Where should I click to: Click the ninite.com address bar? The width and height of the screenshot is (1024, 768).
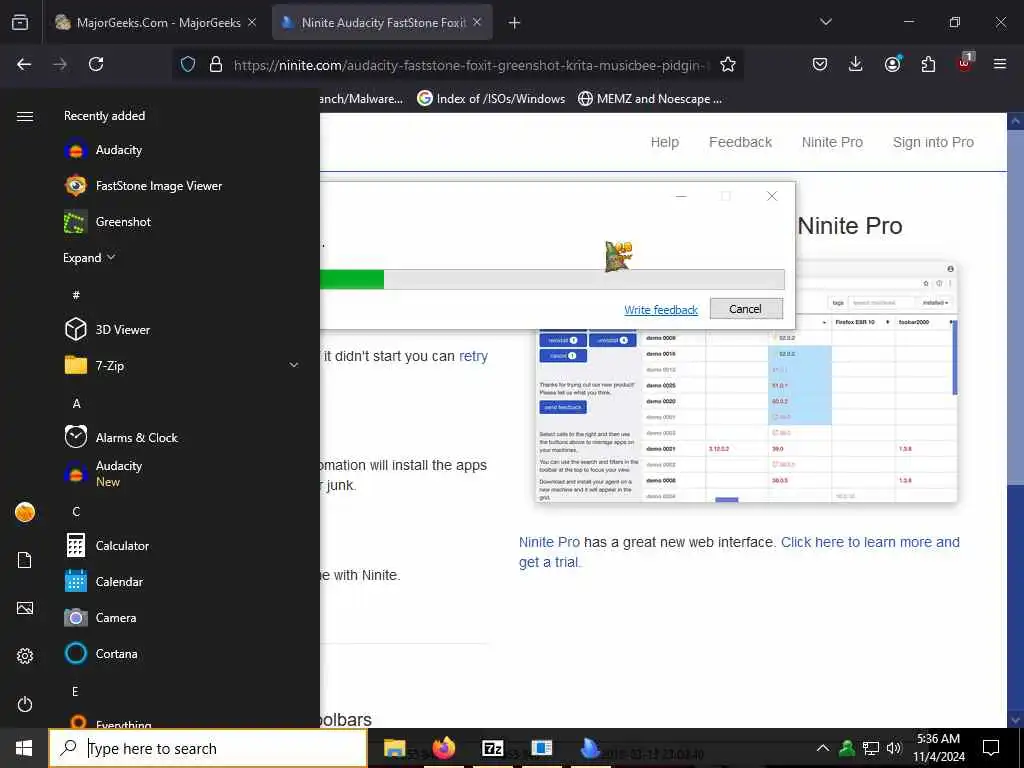[470, 65]
